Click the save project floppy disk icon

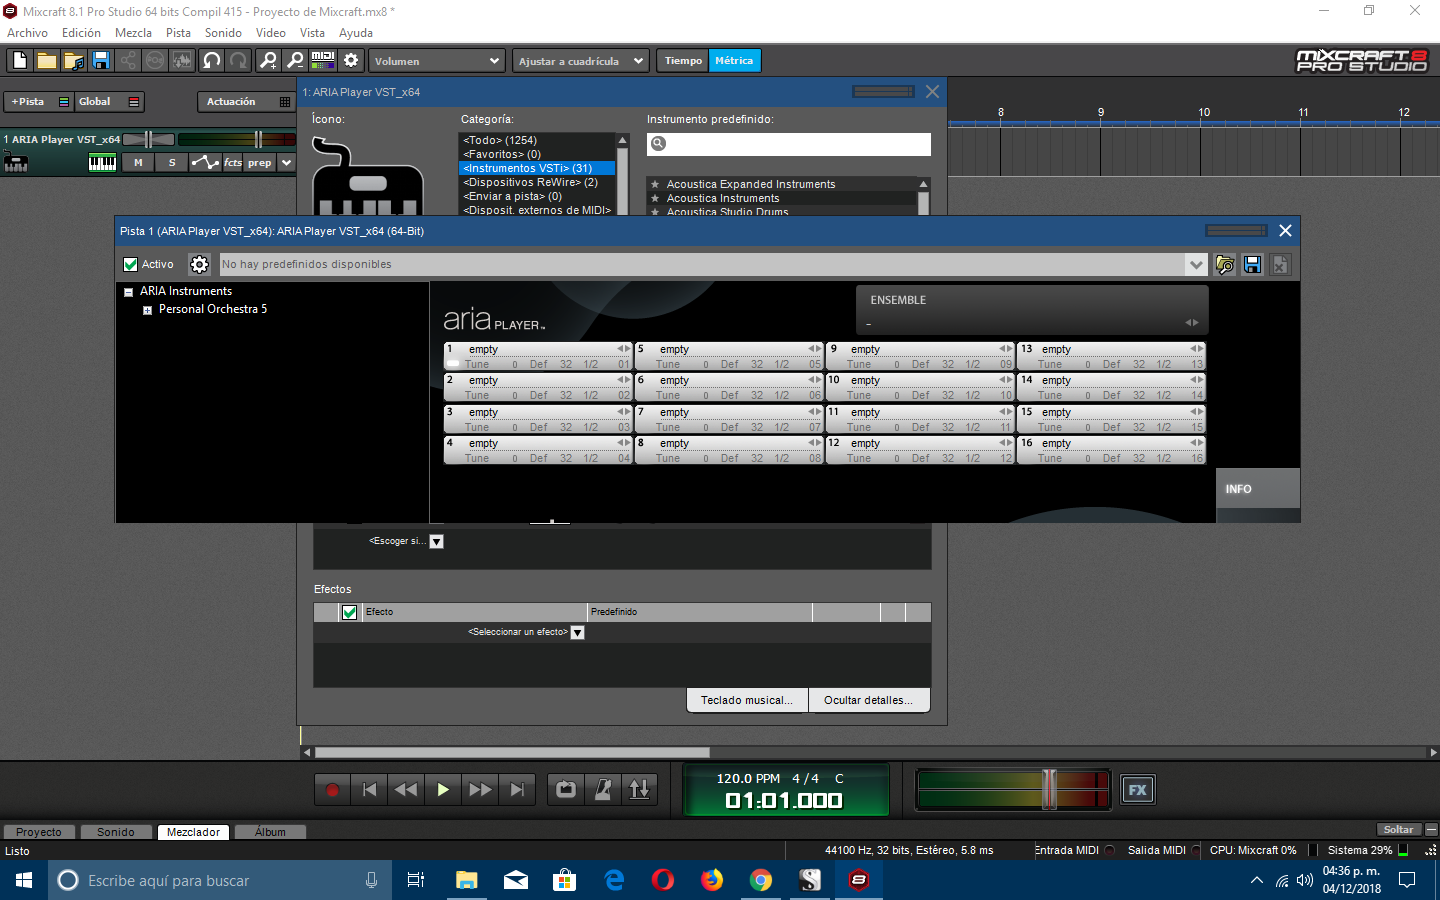(101, 61)
